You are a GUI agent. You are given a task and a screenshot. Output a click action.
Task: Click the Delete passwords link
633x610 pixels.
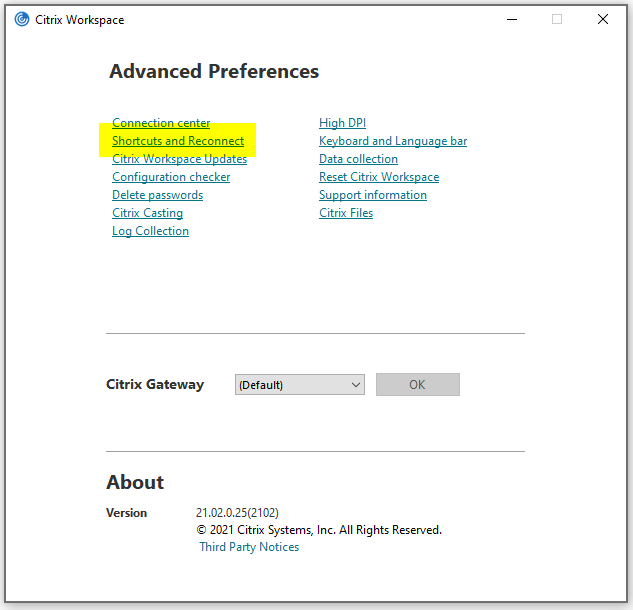pos(157,195)
